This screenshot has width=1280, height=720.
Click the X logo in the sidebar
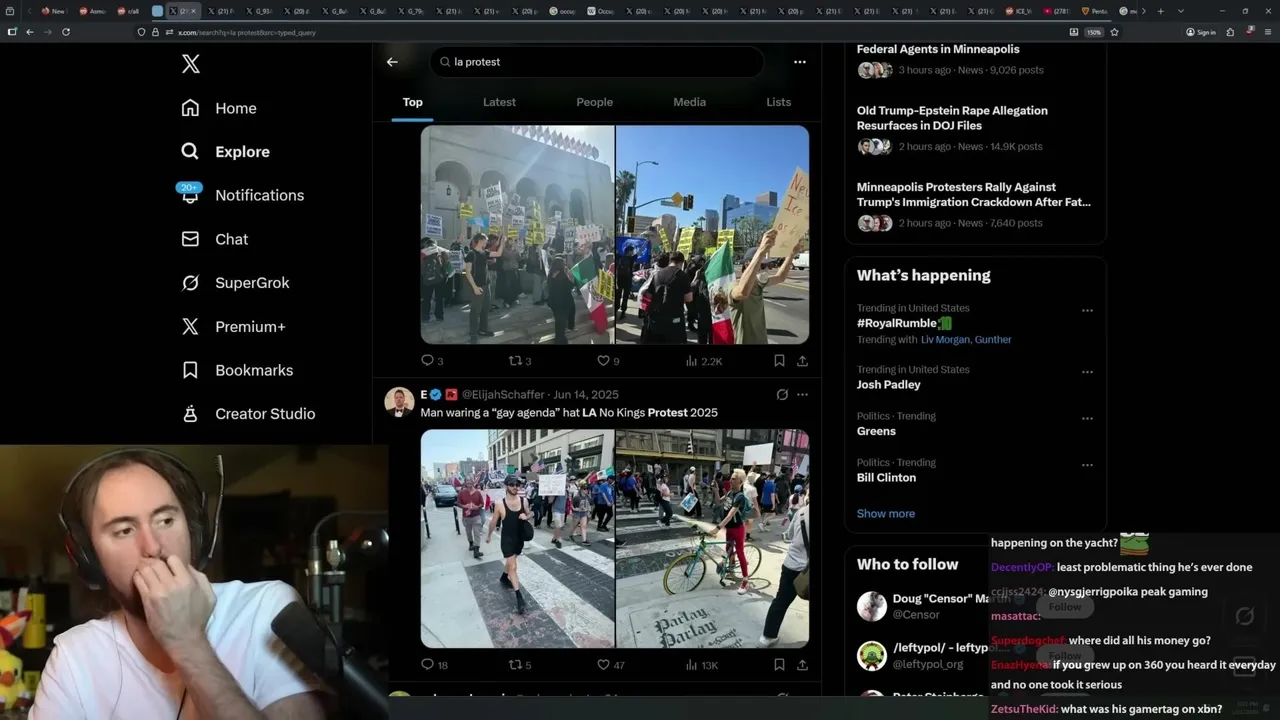[x=191, y=64]
